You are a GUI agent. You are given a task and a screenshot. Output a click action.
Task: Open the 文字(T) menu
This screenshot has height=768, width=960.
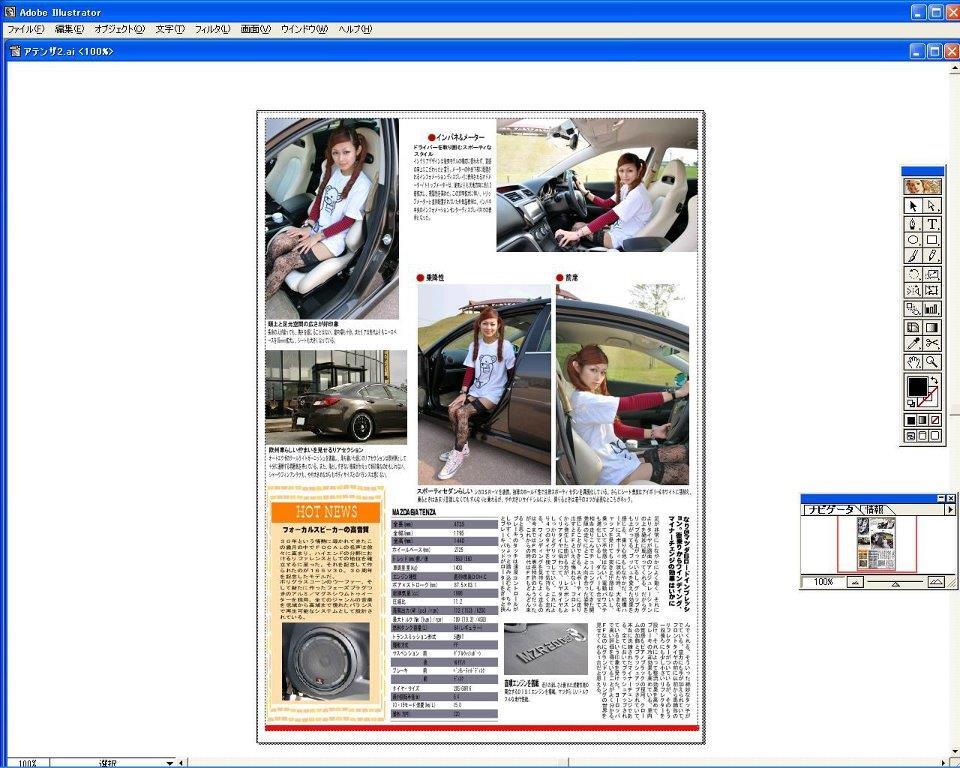coord(170,29)
